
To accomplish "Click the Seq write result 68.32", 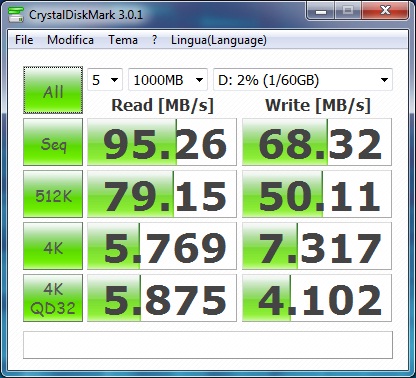I will coord(317,142).
